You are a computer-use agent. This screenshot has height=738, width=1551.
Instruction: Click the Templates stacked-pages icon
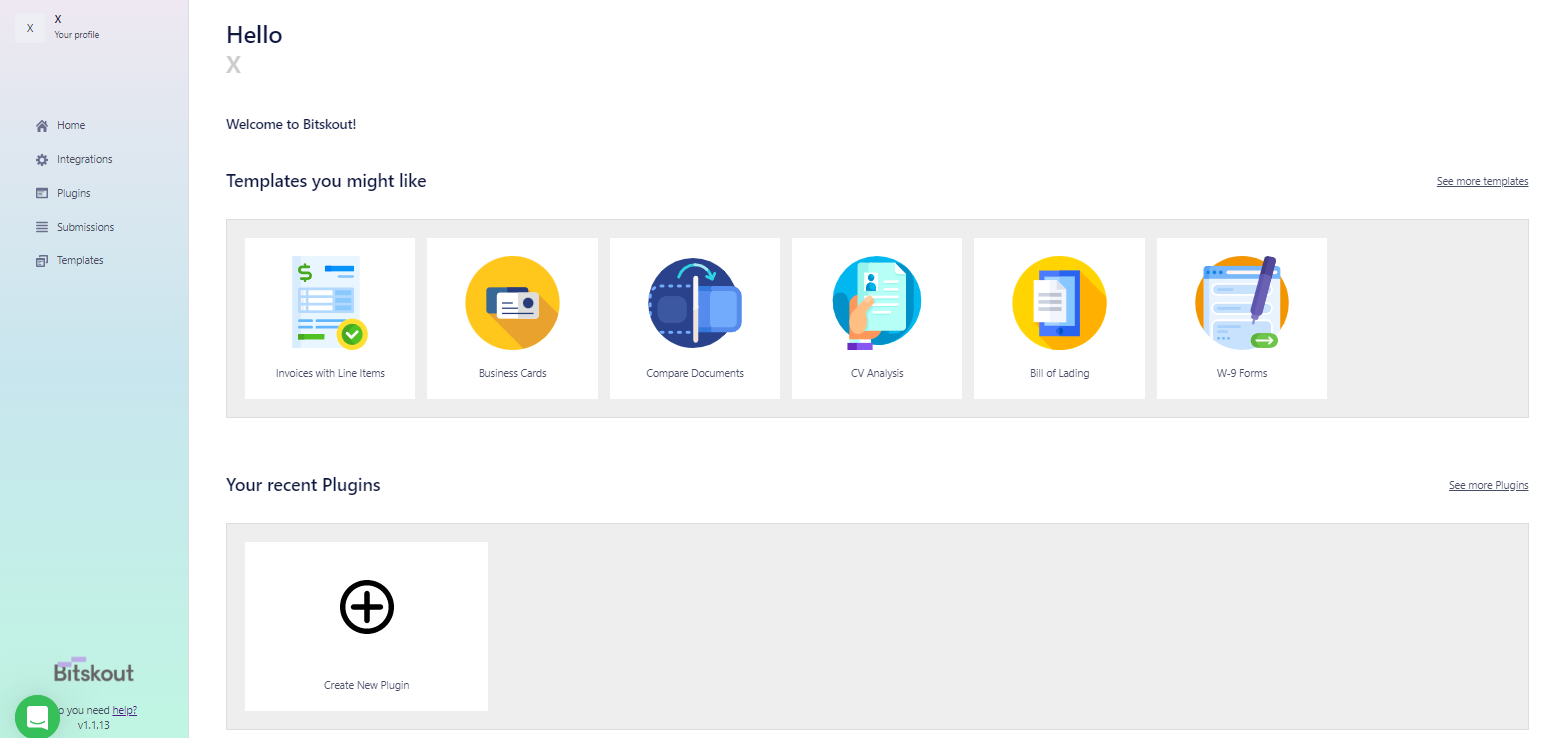42,261
